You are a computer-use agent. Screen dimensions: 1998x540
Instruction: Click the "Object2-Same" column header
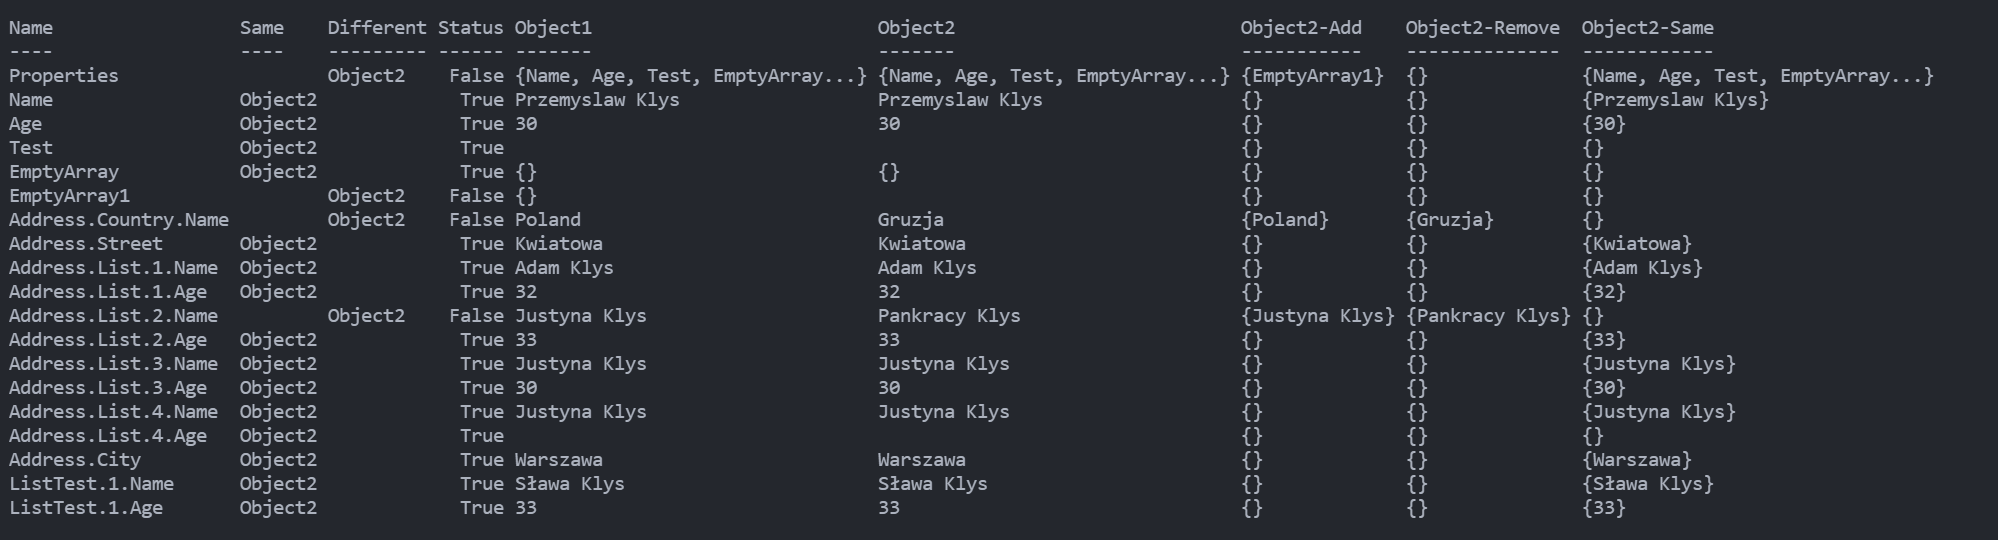(x=1647, y=28)
